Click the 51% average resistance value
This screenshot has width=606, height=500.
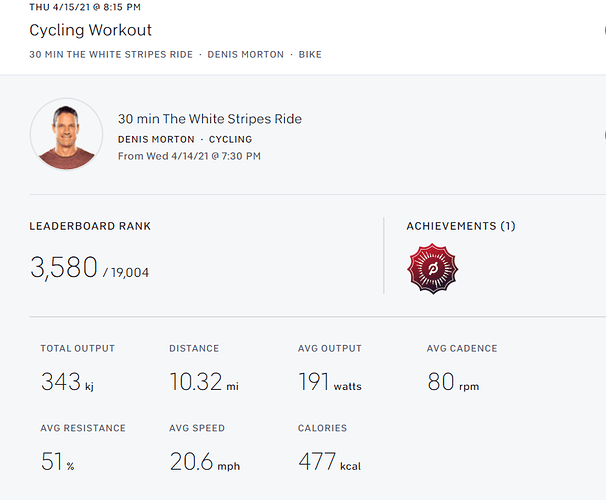tap(58, 461)
